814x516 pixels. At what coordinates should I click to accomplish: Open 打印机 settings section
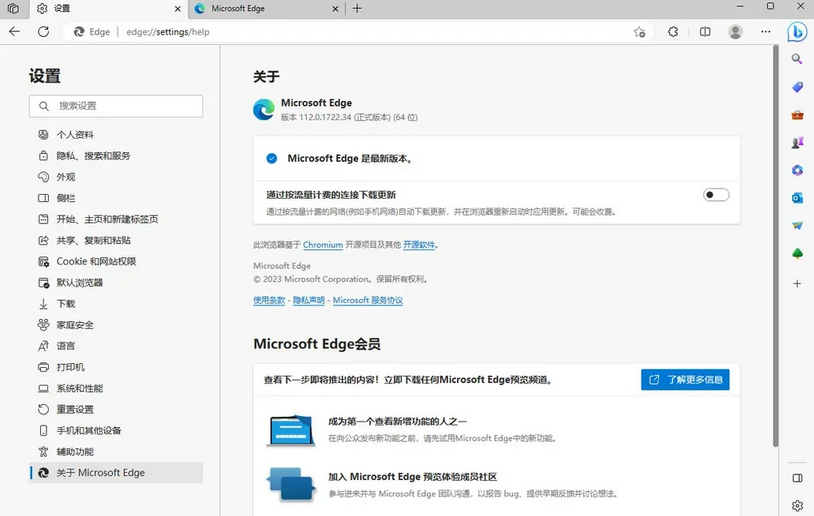click(x=116, y=367)
